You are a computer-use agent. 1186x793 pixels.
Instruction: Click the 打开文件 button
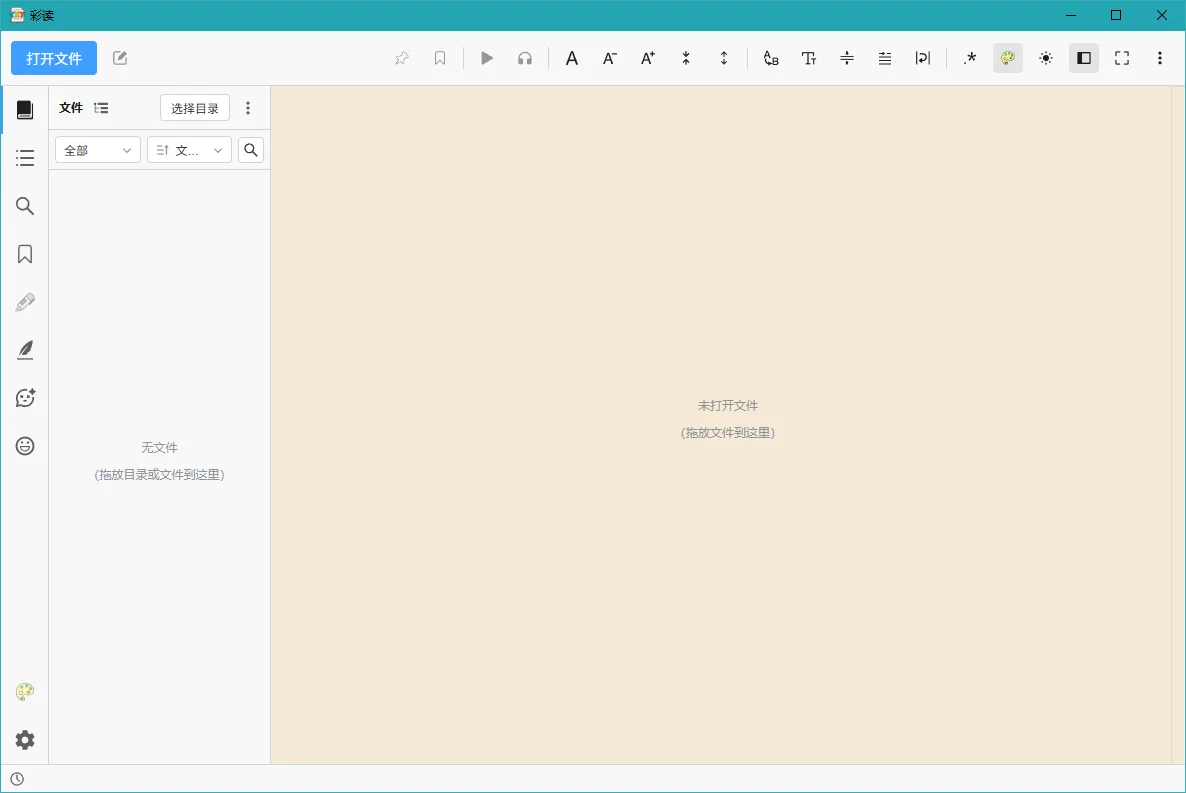click(54, 58)
